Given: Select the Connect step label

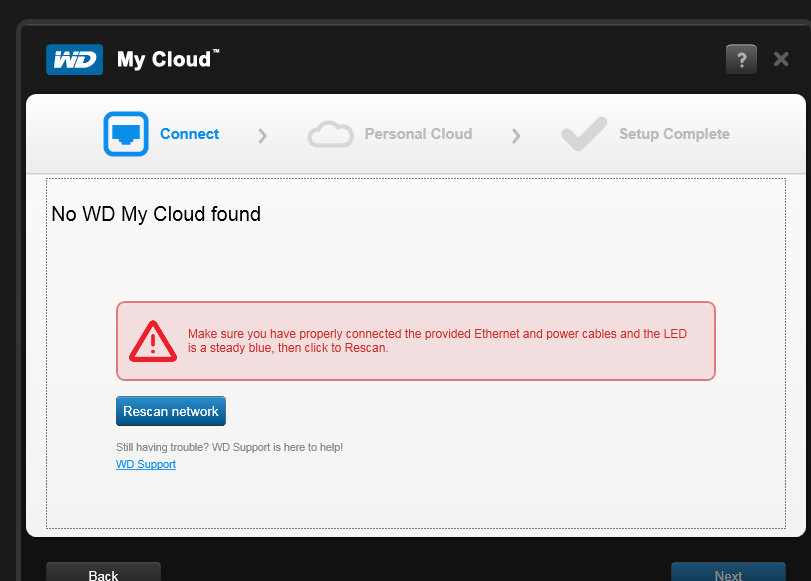Looking at the screenshot, I should click(x=189, y=134).
